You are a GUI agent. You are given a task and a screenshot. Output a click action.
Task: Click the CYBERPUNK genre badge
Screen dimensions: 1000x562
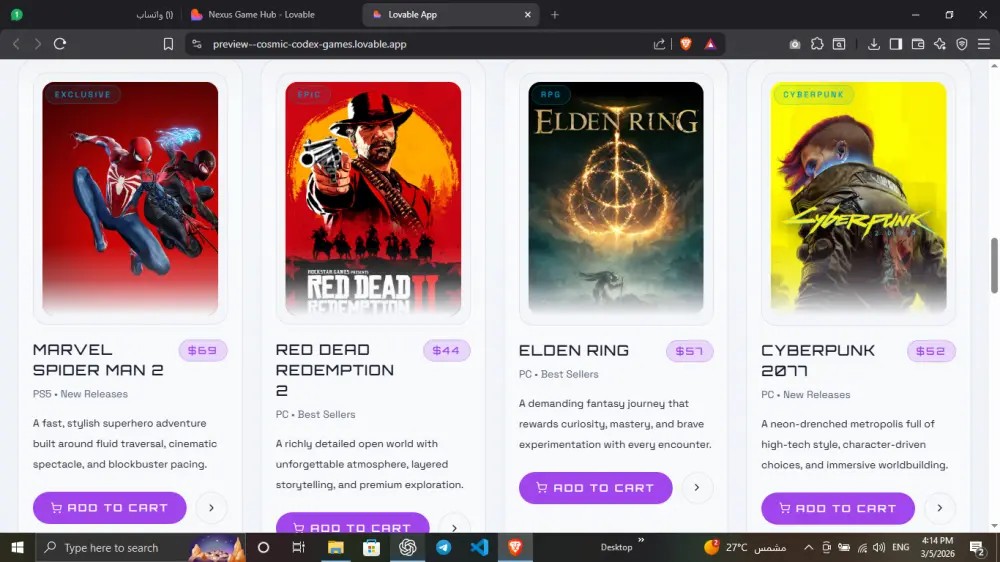coord(814,94)
